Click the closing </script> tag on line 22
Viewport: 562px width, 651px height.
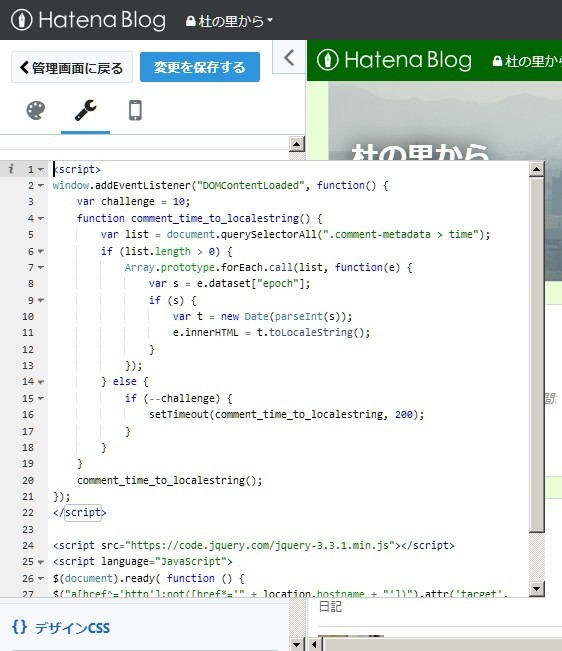[x=79, y=512]
